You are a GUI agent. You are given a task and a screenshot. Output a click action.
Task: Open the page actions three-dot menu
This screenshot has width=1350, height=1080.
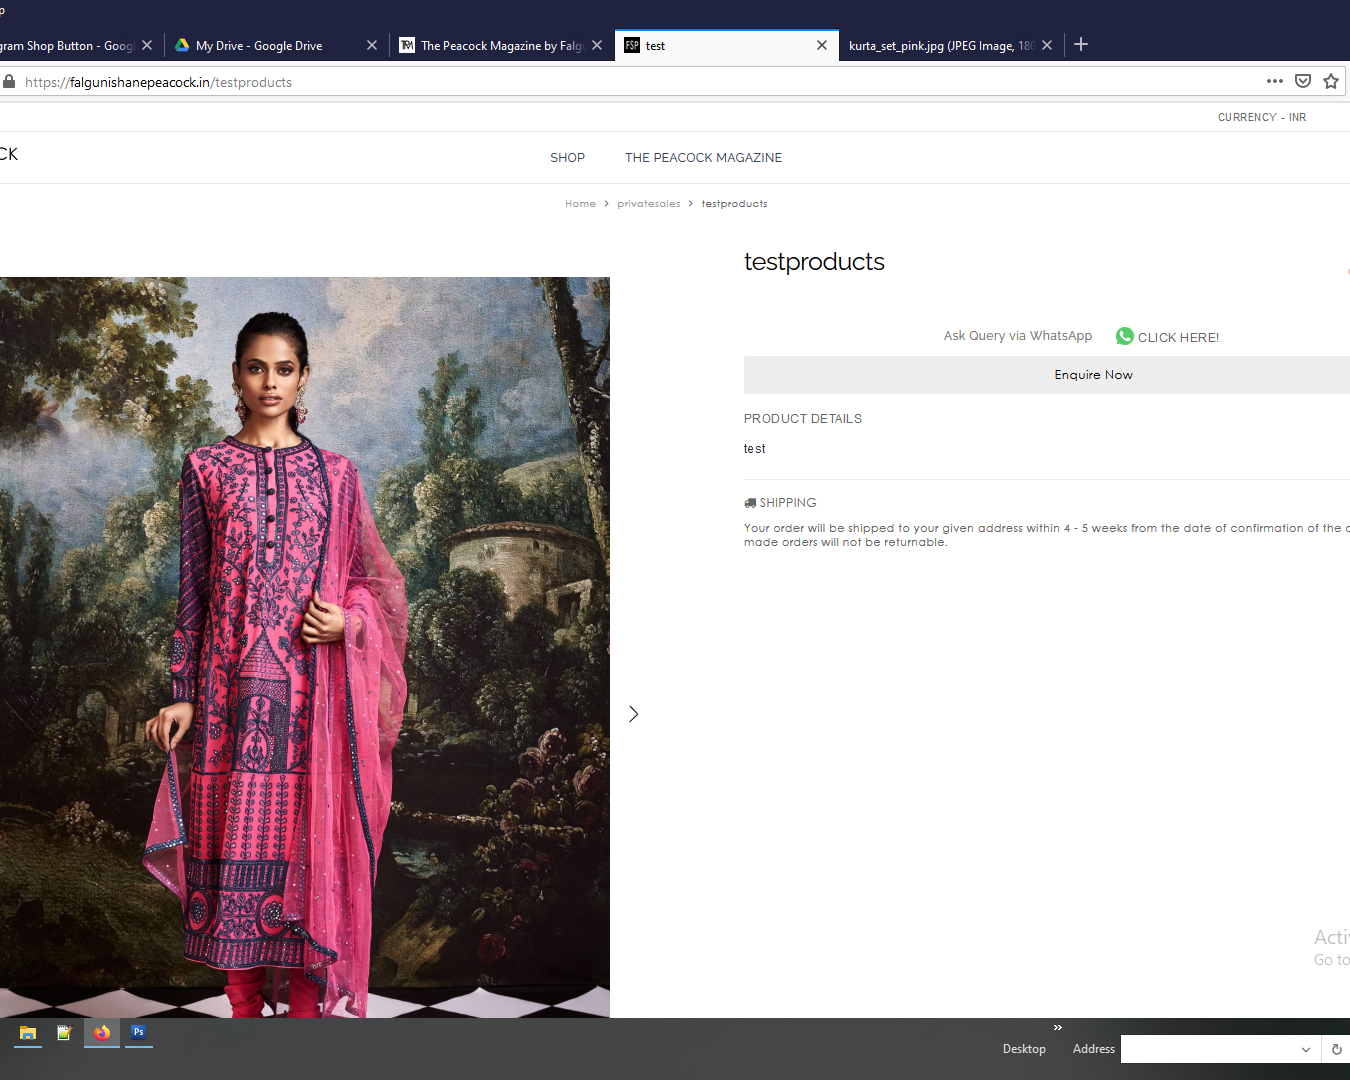[x=1274, y=82]
